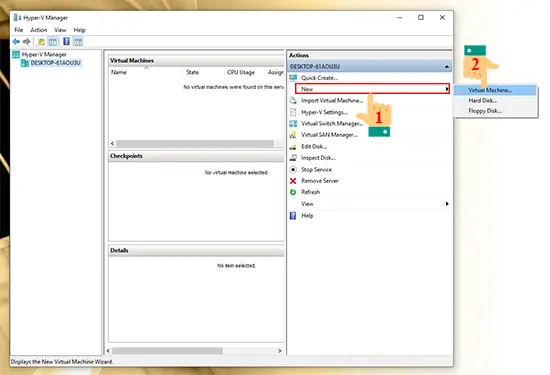Choose Floppy Disk... from New submenu
This screenshot has width=550, height=375.
coord(495,111)
